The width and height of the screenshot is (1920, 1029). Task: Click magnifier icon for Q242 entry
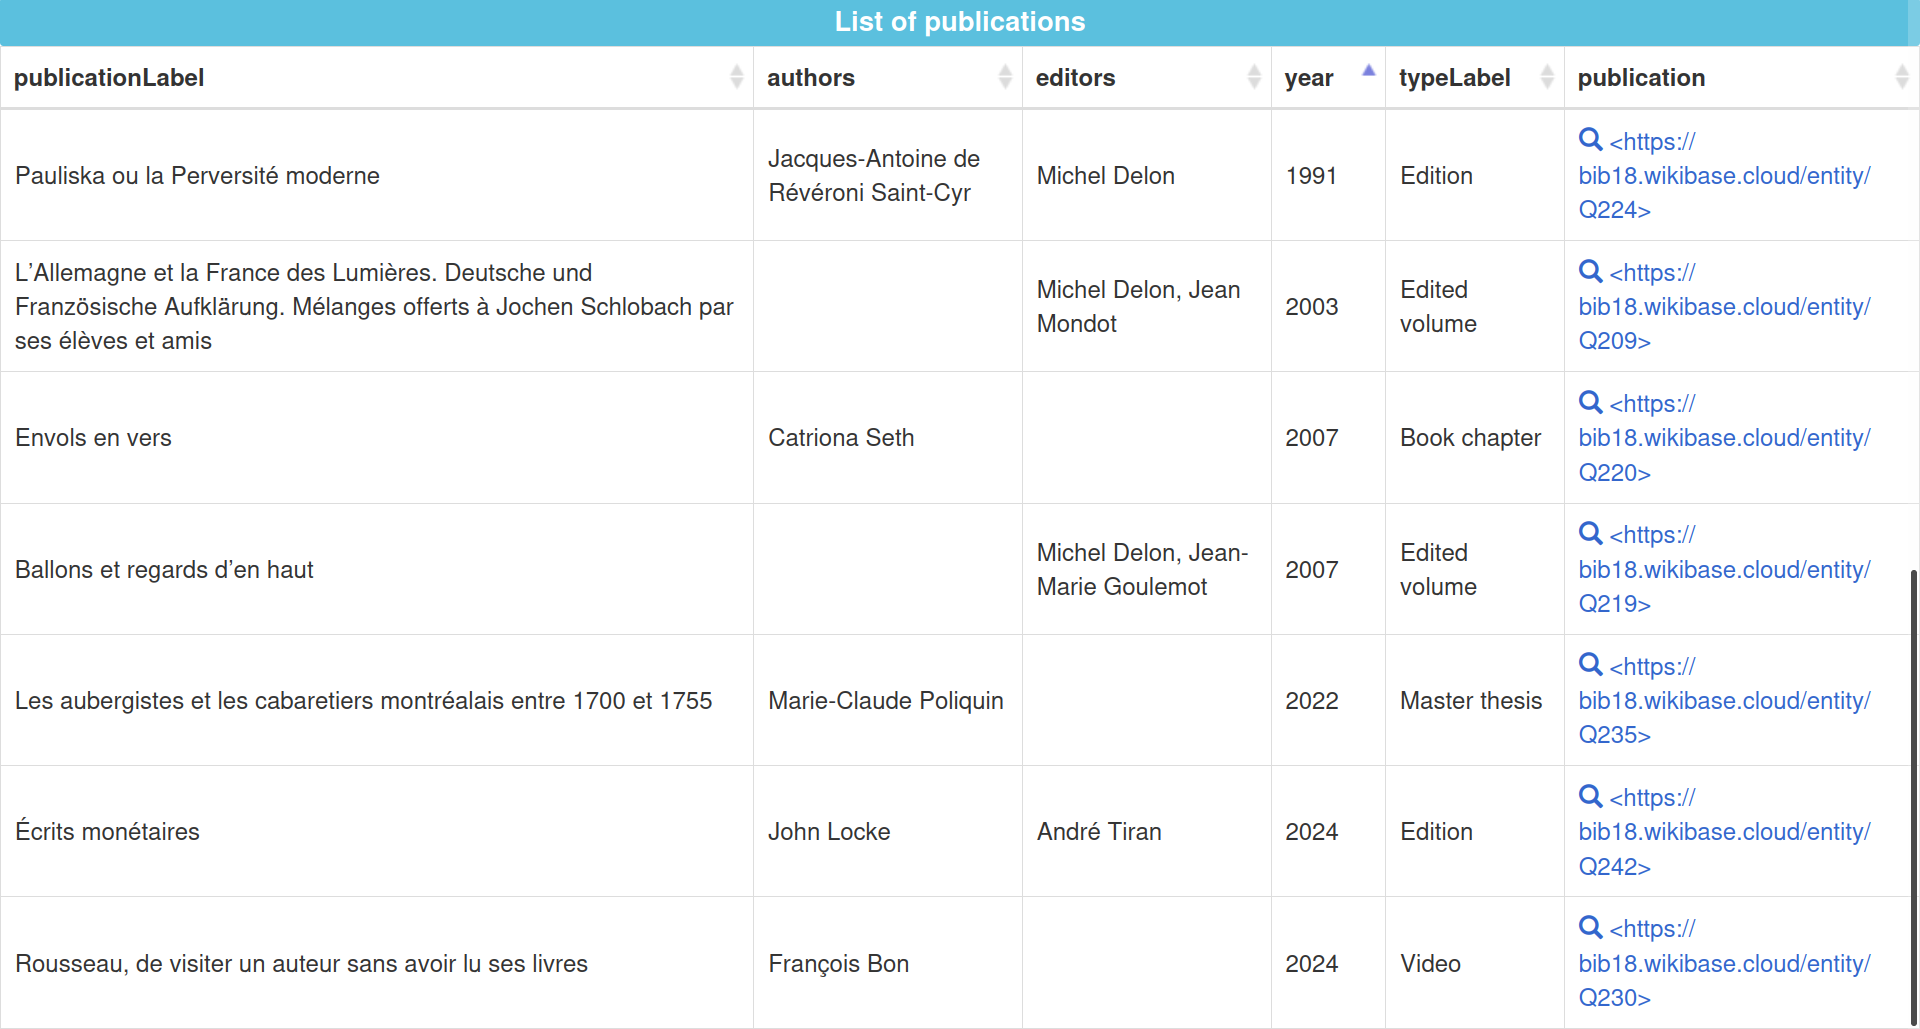coord(1590,796)
